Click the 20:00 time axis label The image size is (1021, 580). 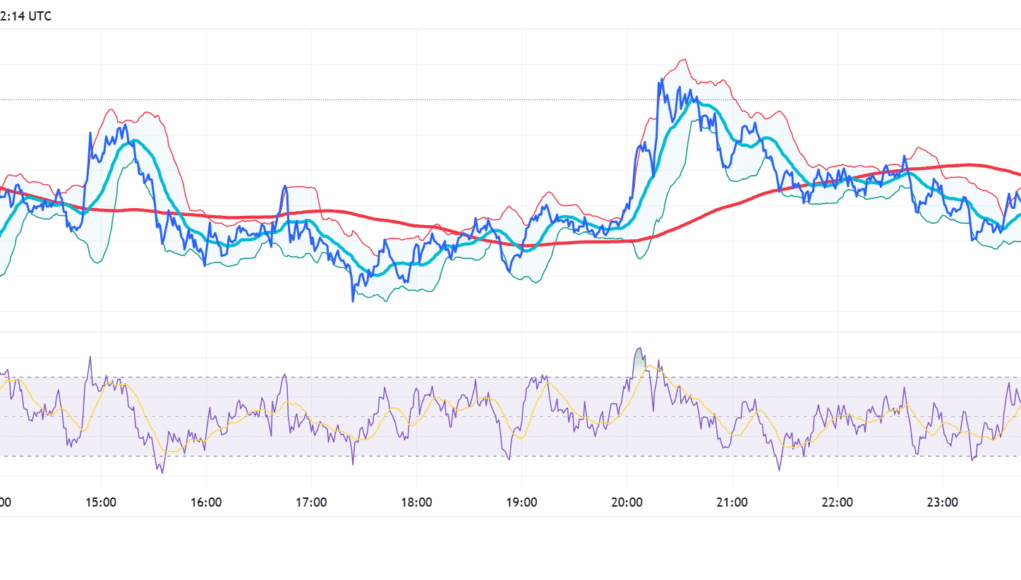[x=627, y=502]
